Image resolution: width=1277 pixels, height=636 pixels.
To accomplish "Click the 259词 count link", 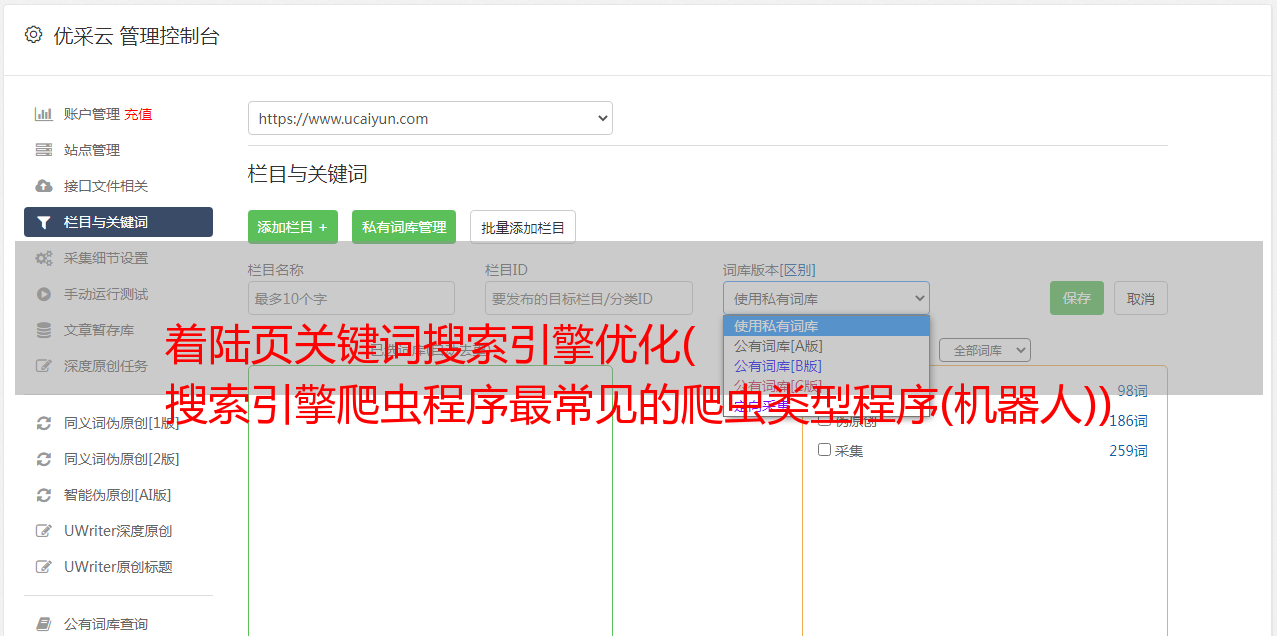I will [1128, 451].
